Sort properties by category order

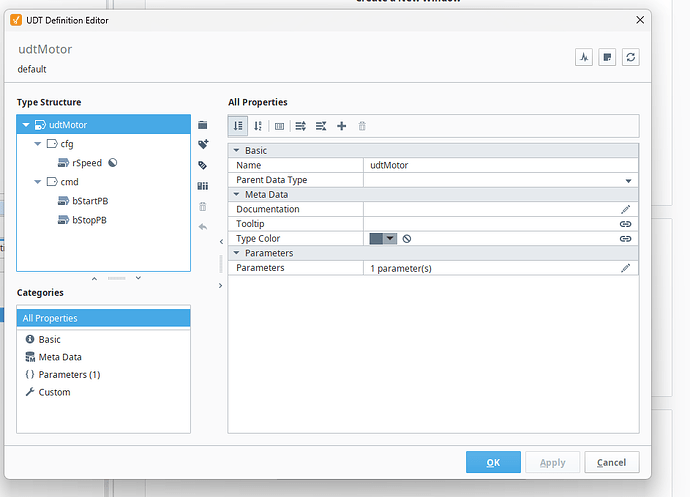(238, 126)
